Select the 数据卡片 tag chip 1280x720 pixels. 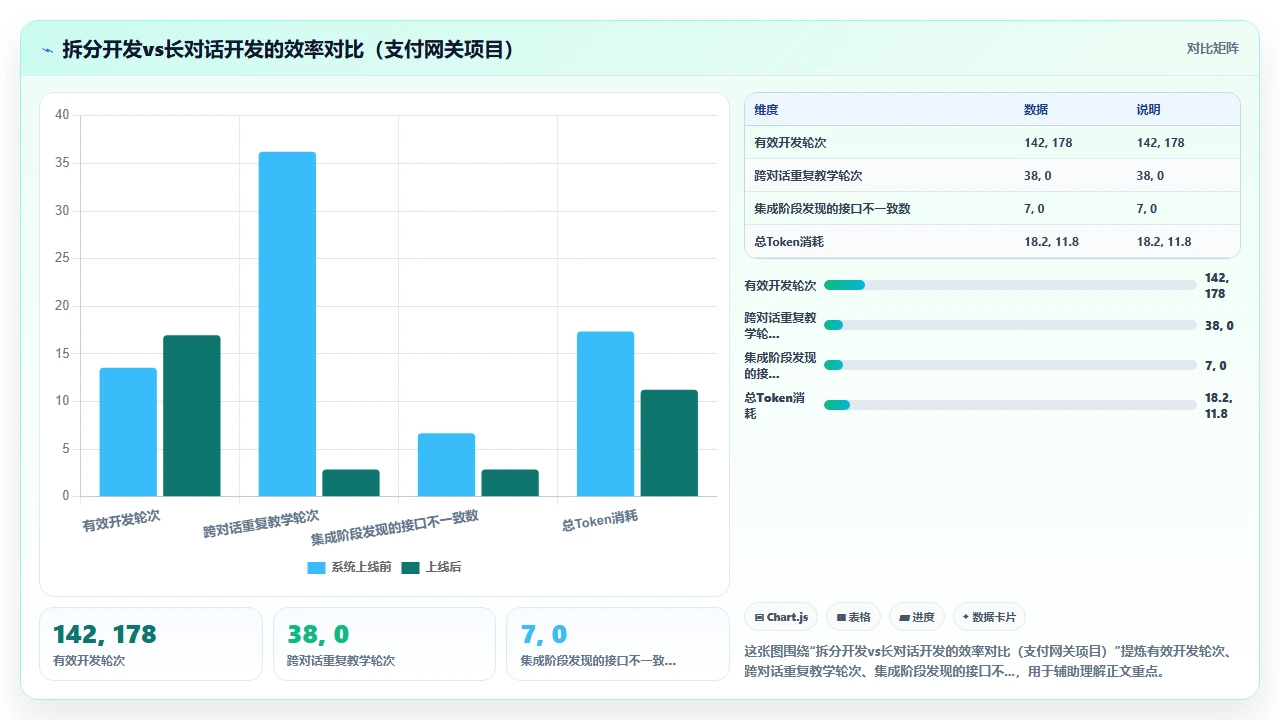[x=989, y=617]
